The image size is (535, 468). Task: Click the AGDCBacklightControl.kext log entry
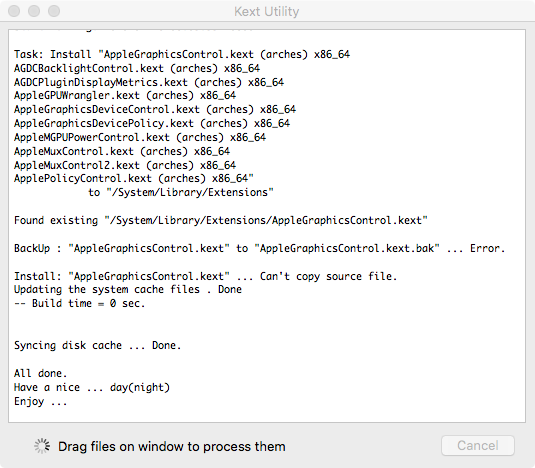tap(137, 68)
